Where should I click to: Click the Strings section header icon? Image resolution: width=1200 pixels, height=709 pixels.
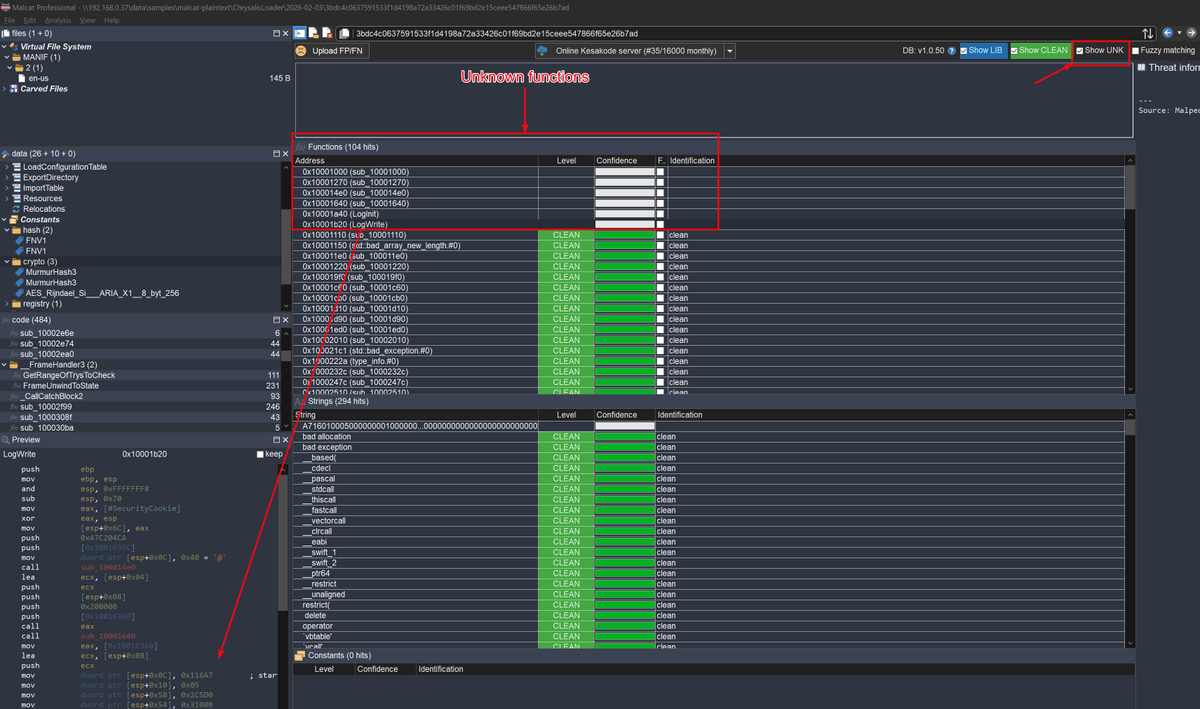click(300, 401)
